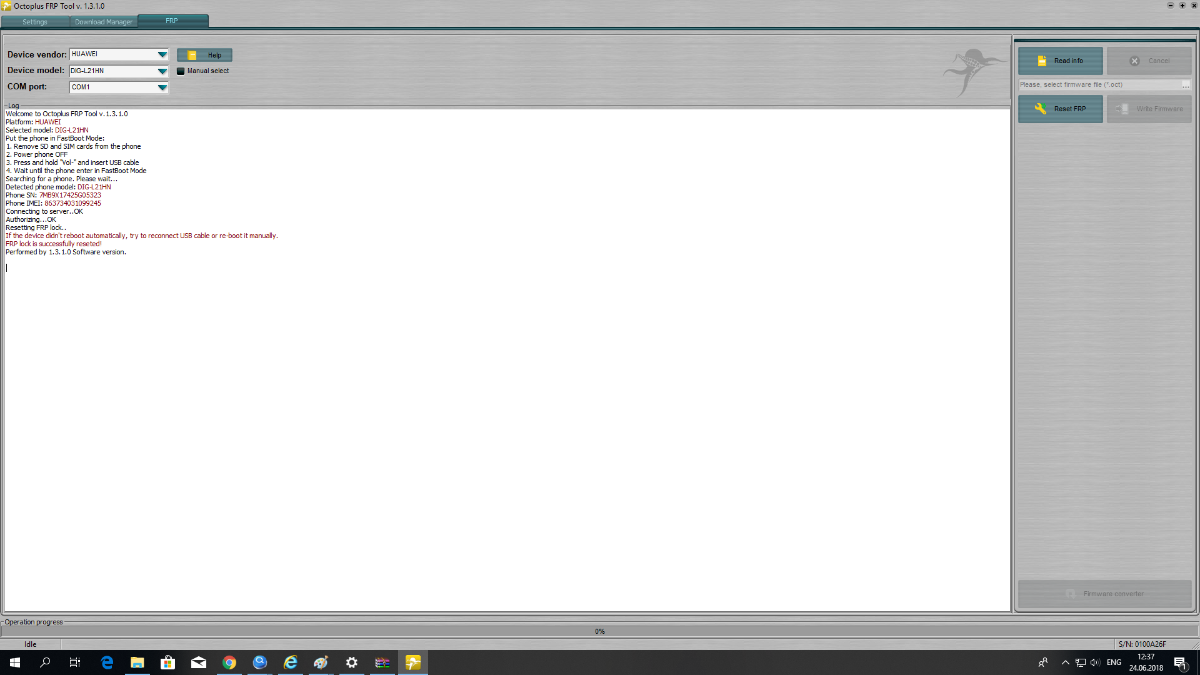
Task: Click the 'Detected phone model' log line
Action: [58, 187]
